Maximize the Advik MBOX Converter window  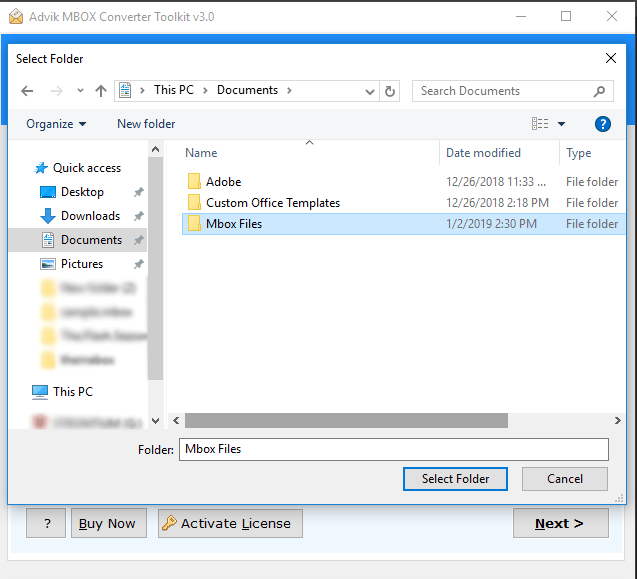(566, 16)
